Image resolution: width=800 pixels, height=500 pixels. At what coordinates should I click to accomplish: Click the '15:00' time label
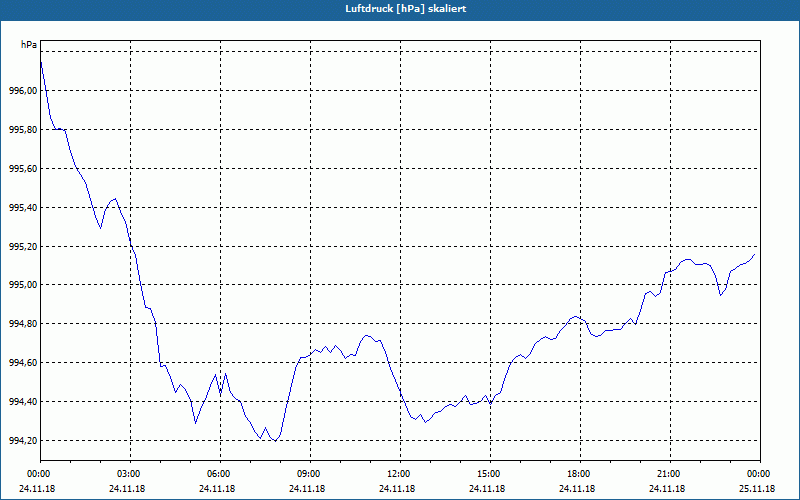pyautogui.click(x=490, y=474)
